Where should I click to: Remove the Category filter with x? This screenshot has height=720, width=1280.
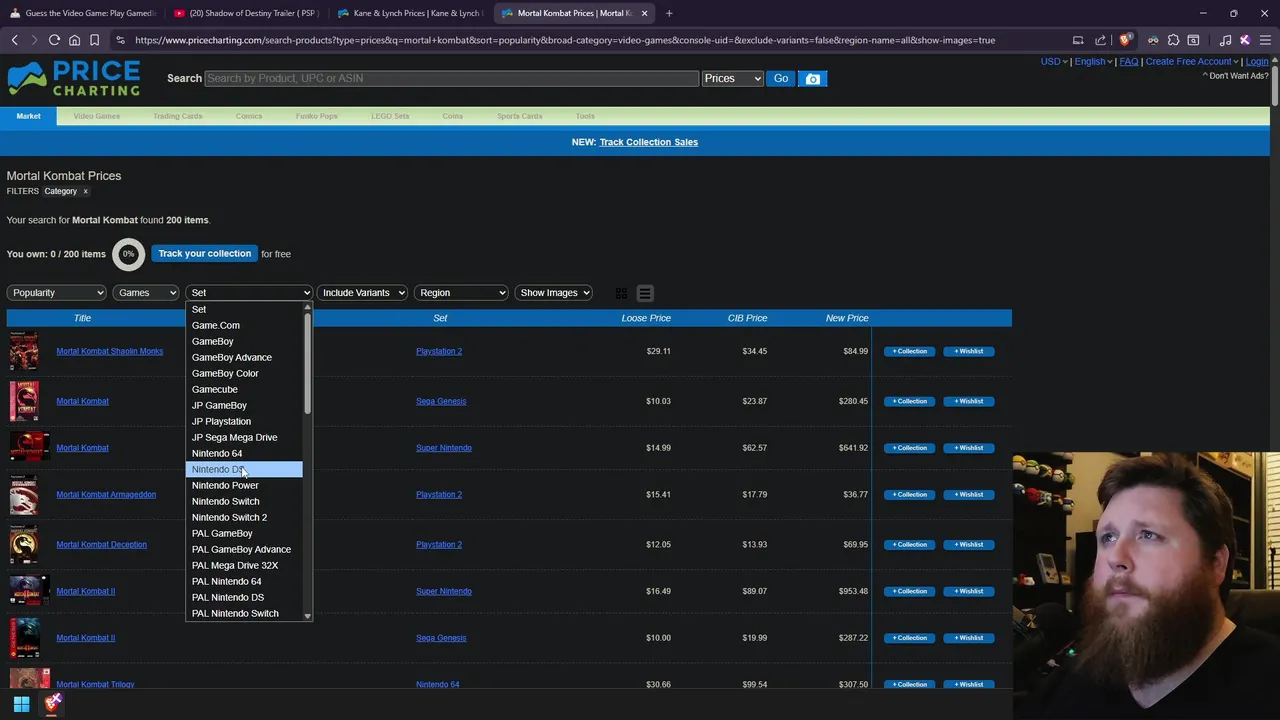pos(85,191)
